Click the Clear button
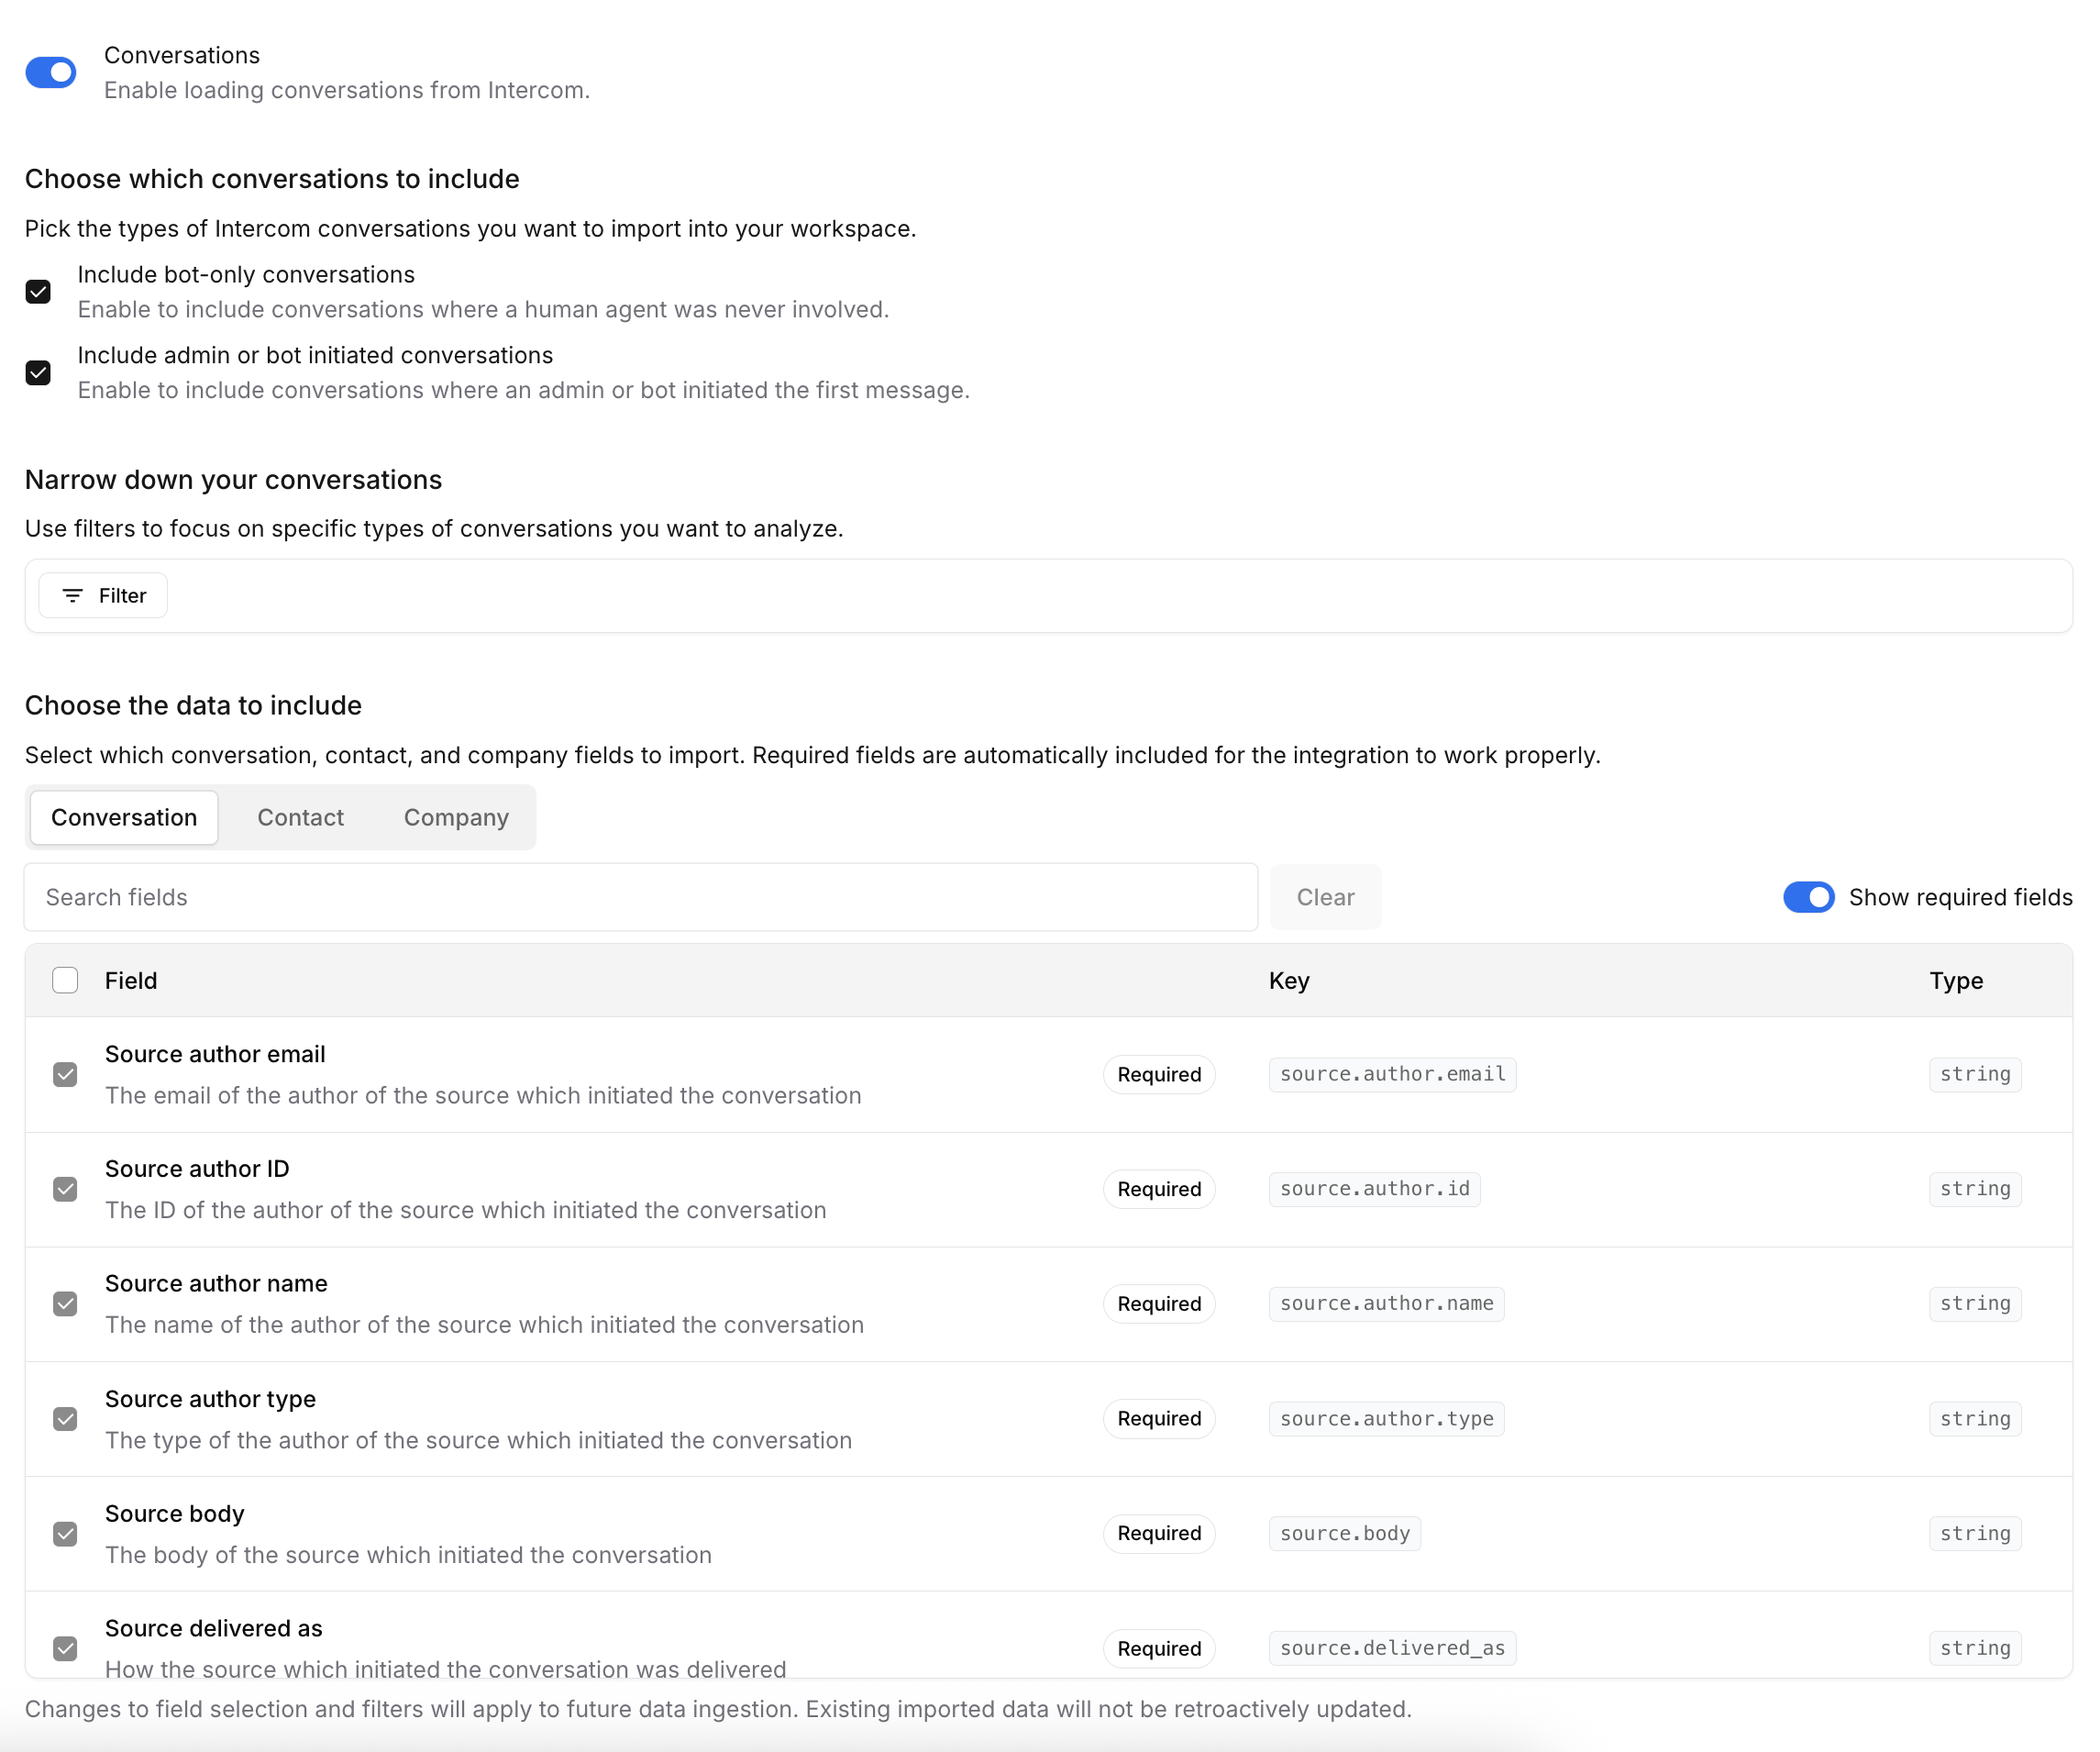2100x1752 pixels. point(1325,897)
